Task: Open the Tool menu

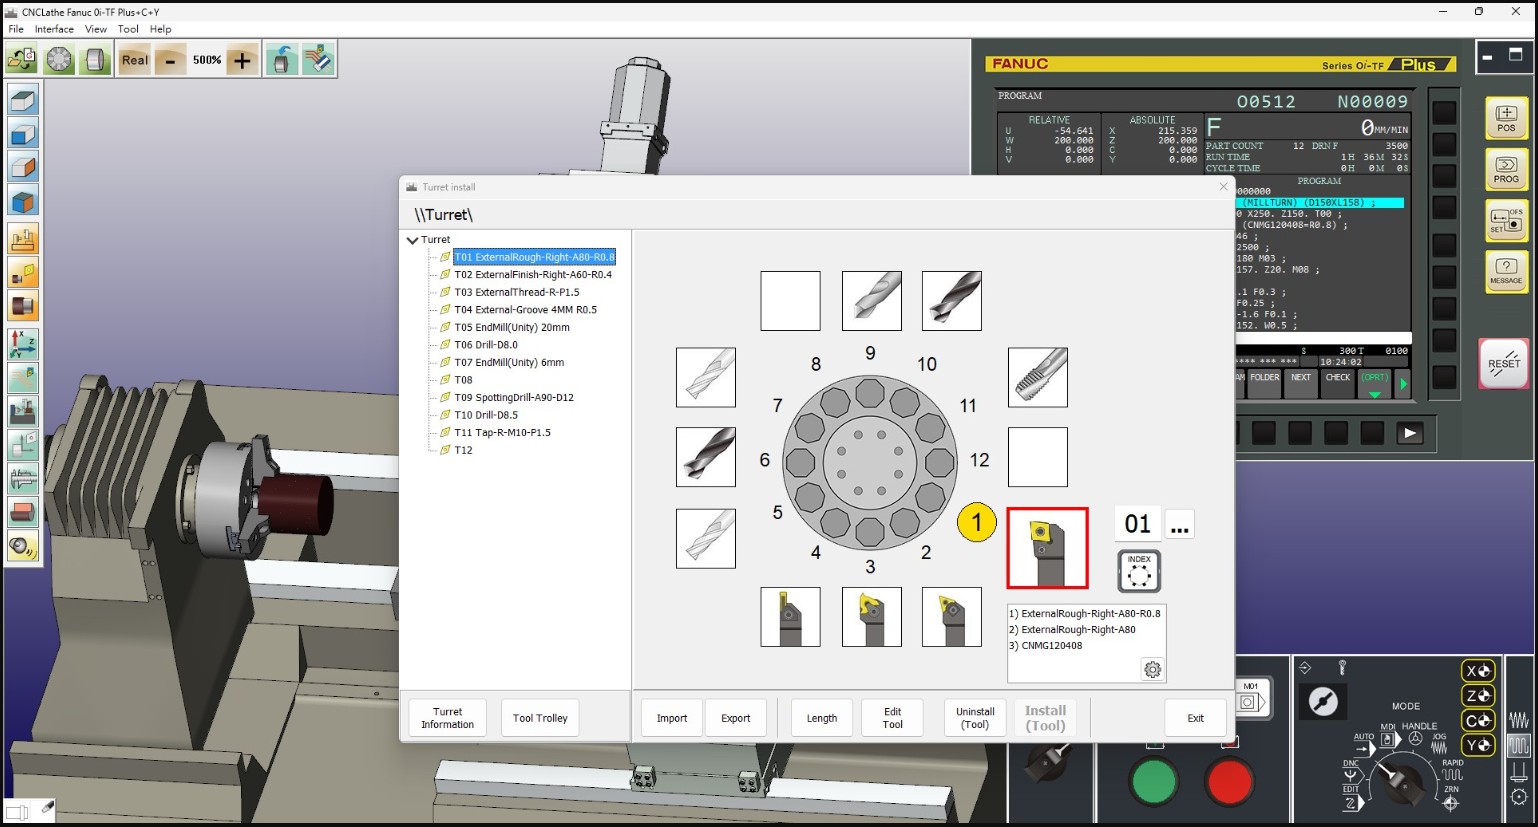Action: pos(128,29)
